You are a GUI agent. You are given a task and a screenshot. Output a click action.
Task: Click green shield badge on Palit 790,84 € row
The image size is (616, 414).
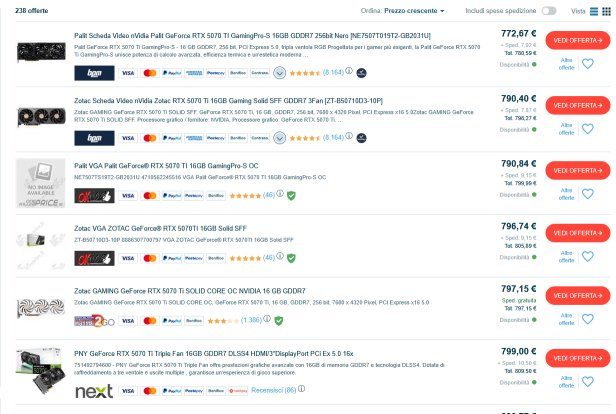point(291,196)
